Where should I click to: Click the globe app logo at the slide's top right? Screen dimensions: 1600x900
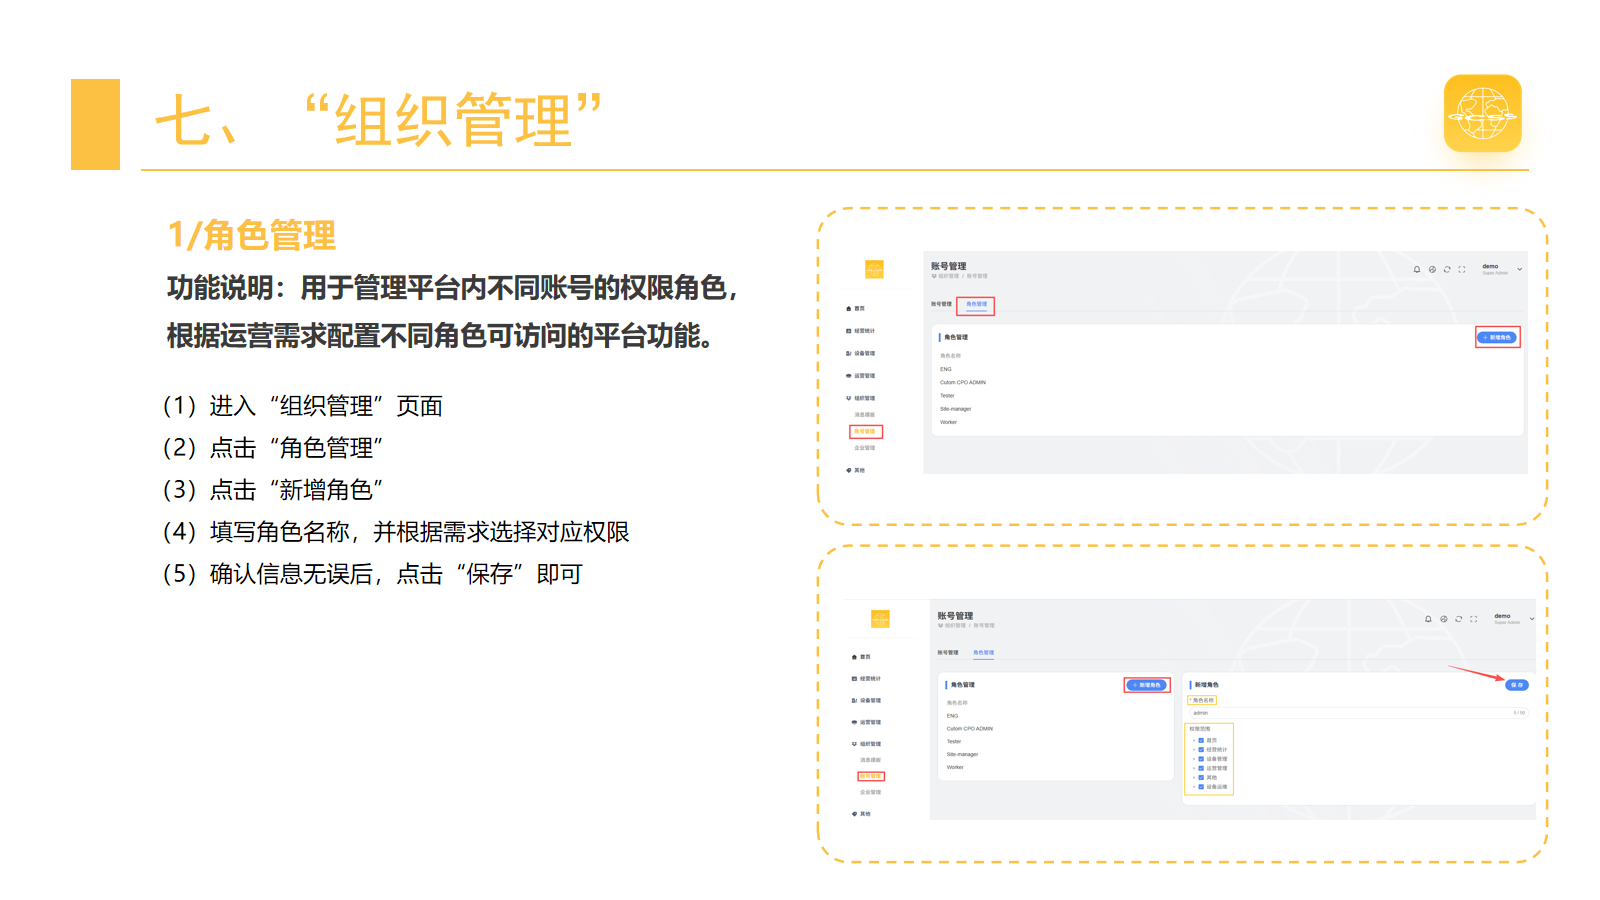pos(1483,113)
